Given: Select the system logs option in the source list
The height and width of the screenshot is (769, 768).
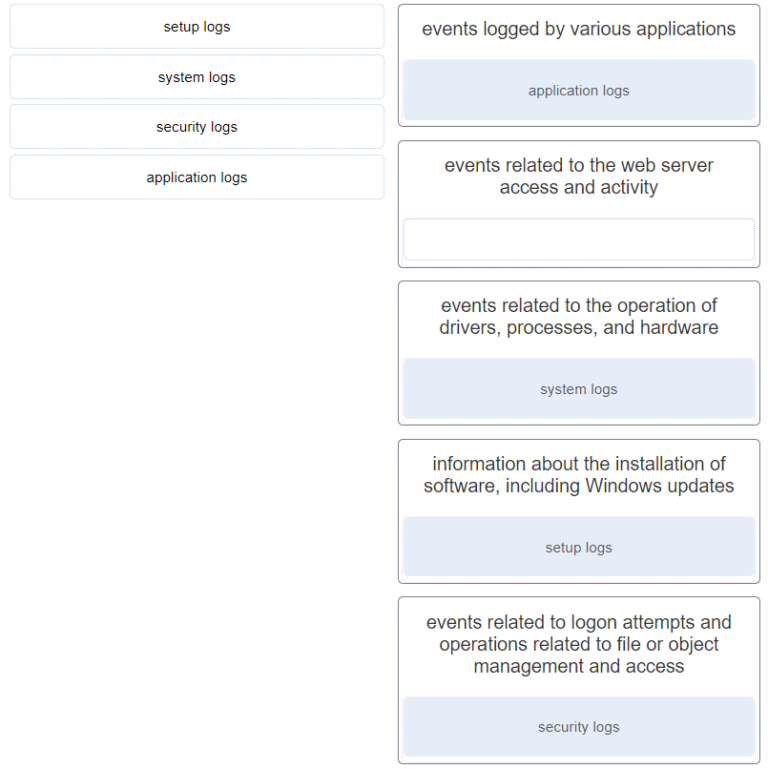Looking at the screenshot, I should click(196, 77).
